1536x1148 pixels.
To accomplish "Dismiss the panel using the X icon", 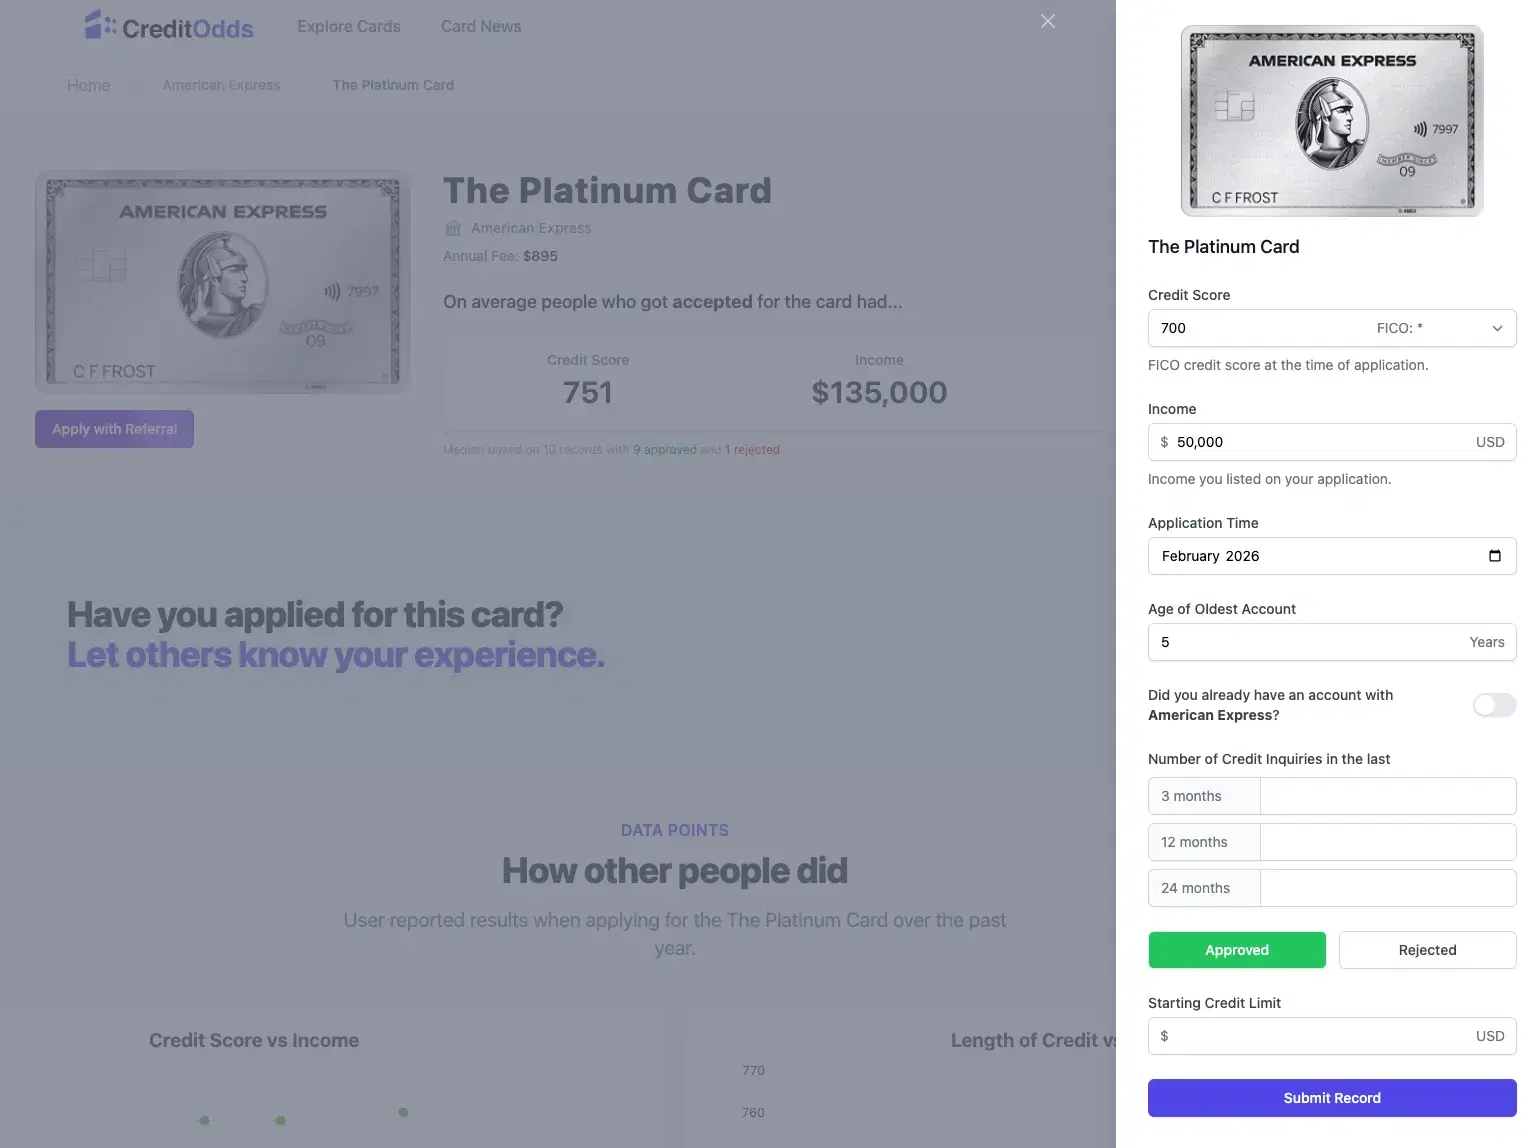I will (x=1047, y=21).
